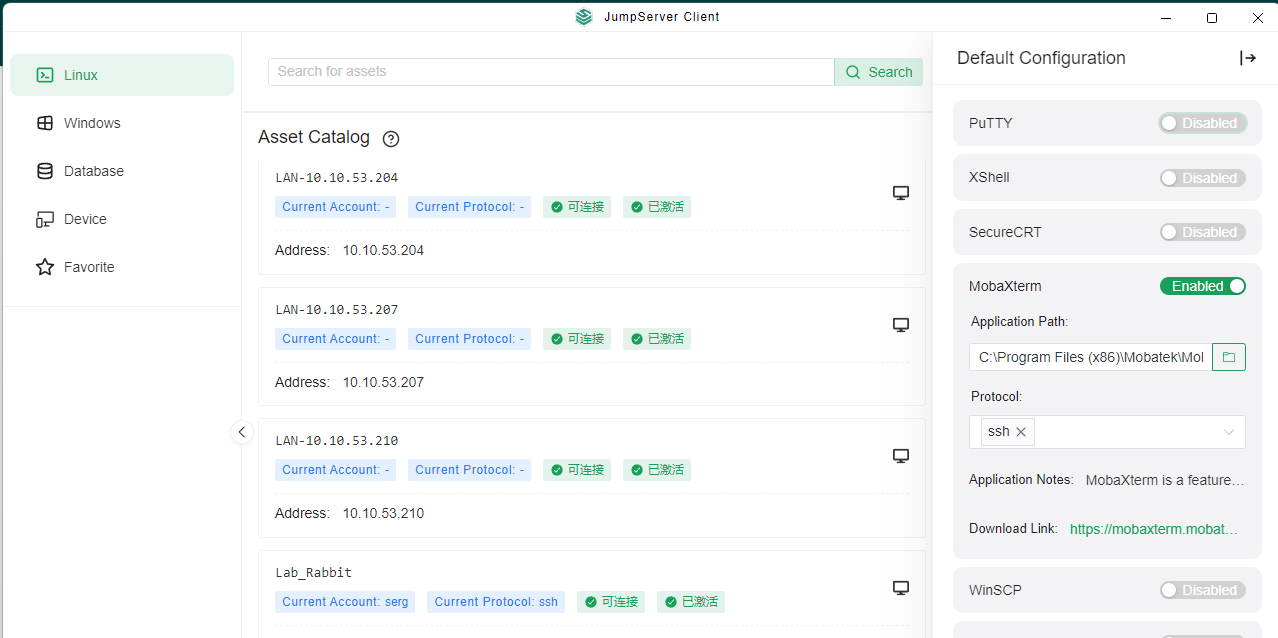Click Current Protocol tag of LAN-10.10.53.204
This screenshot has width=1278, height=638.
470,207
